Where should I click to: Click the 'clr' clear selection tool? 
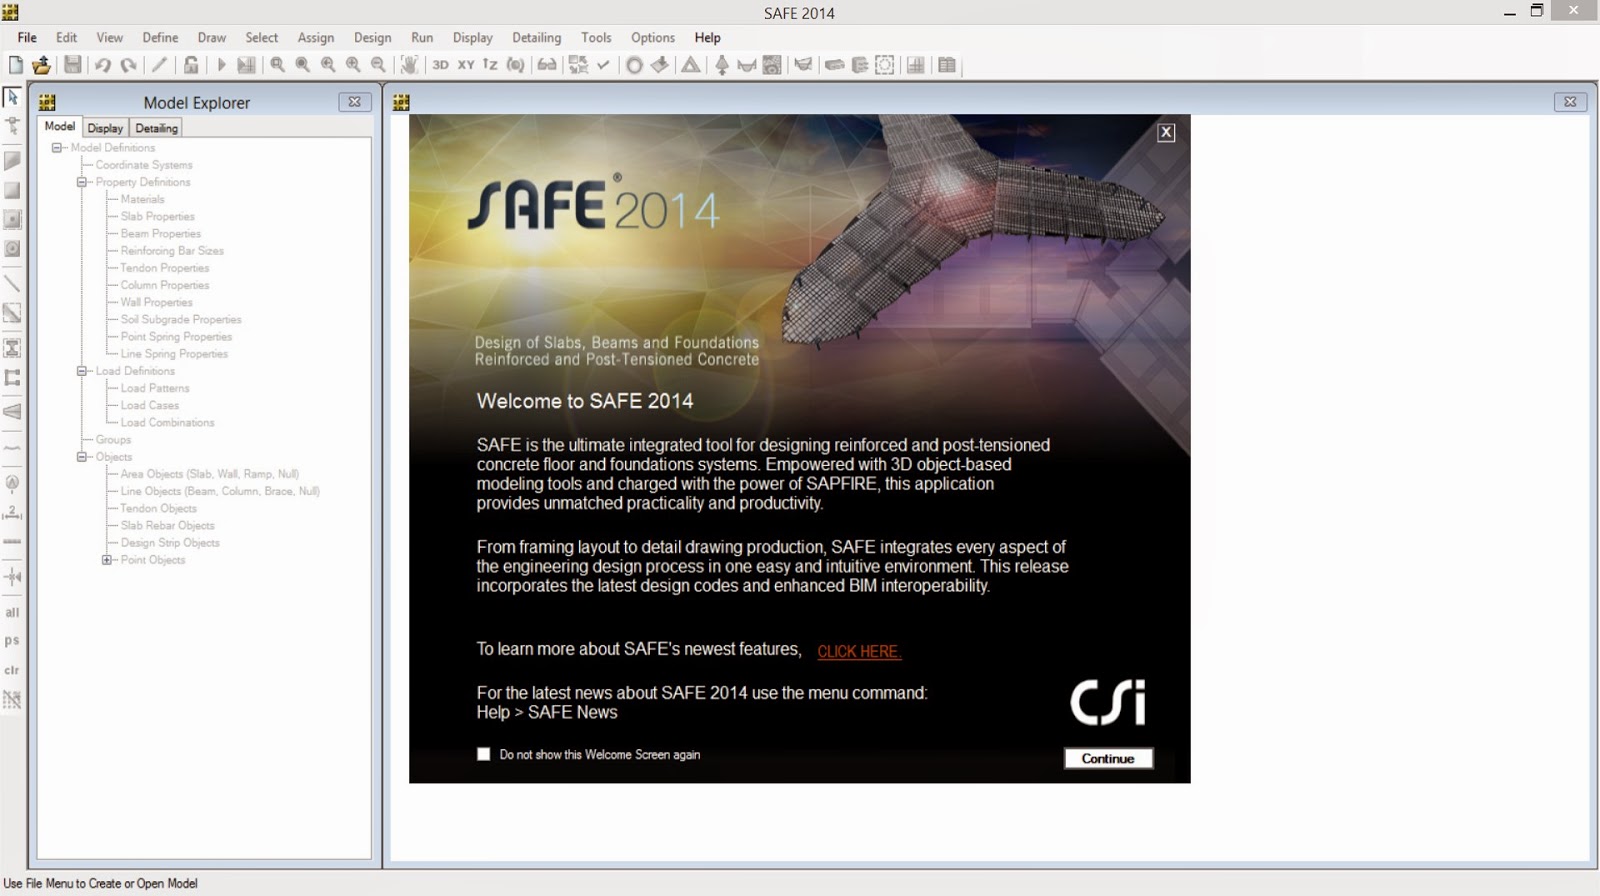point(12,670)
